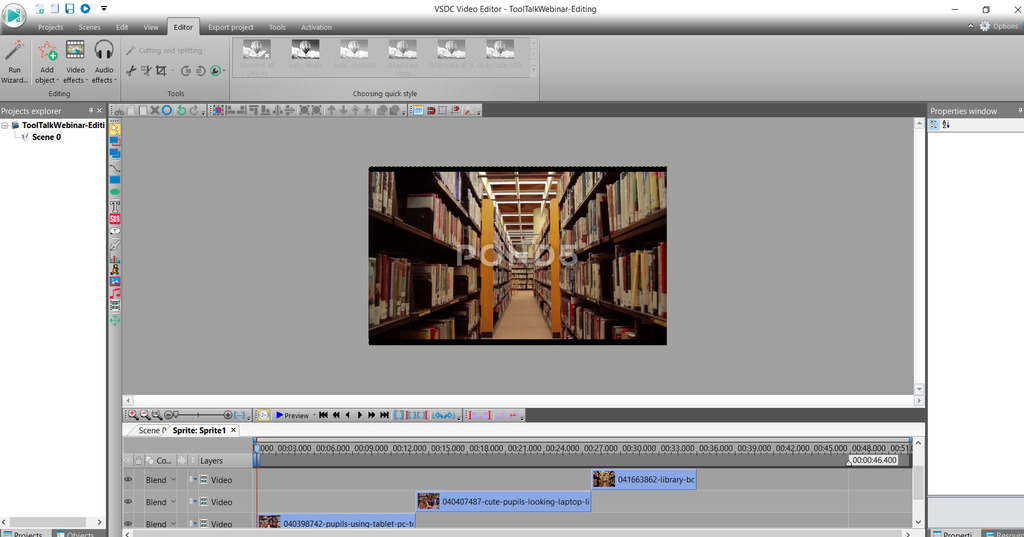Click the timeline zoom in magnifier

pos(133,415)
